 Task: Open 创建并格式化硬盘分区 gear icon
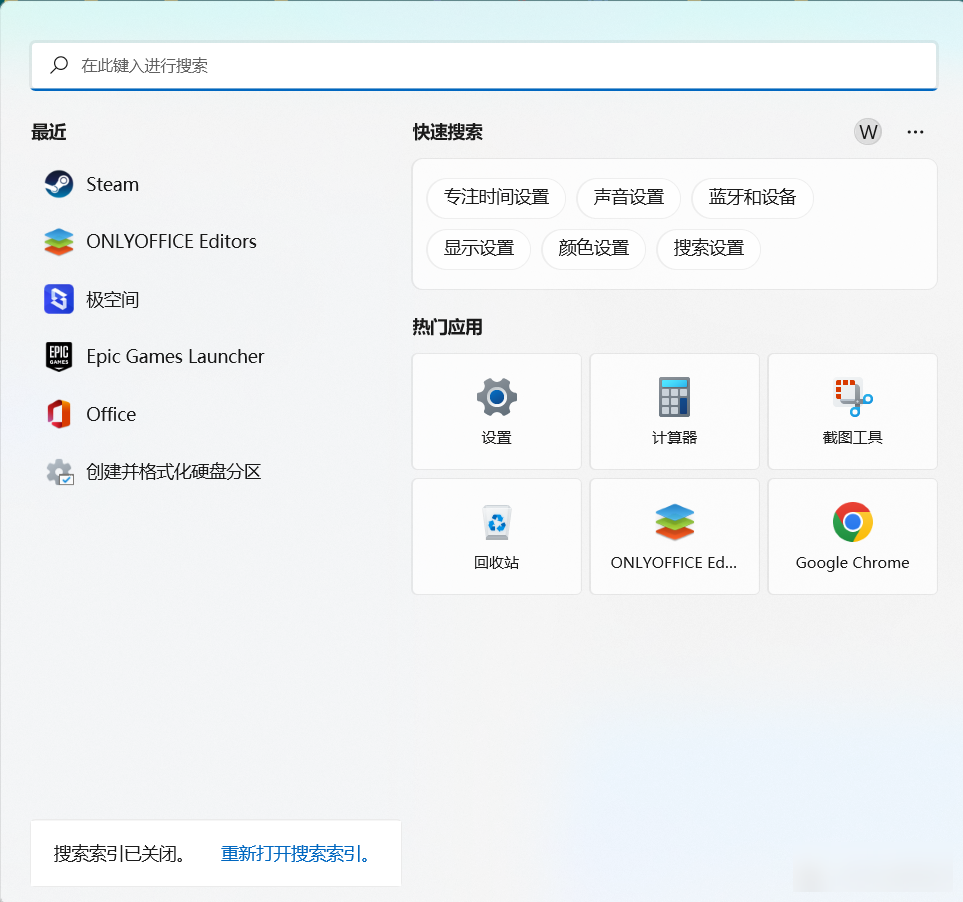[x=60, y=472]
